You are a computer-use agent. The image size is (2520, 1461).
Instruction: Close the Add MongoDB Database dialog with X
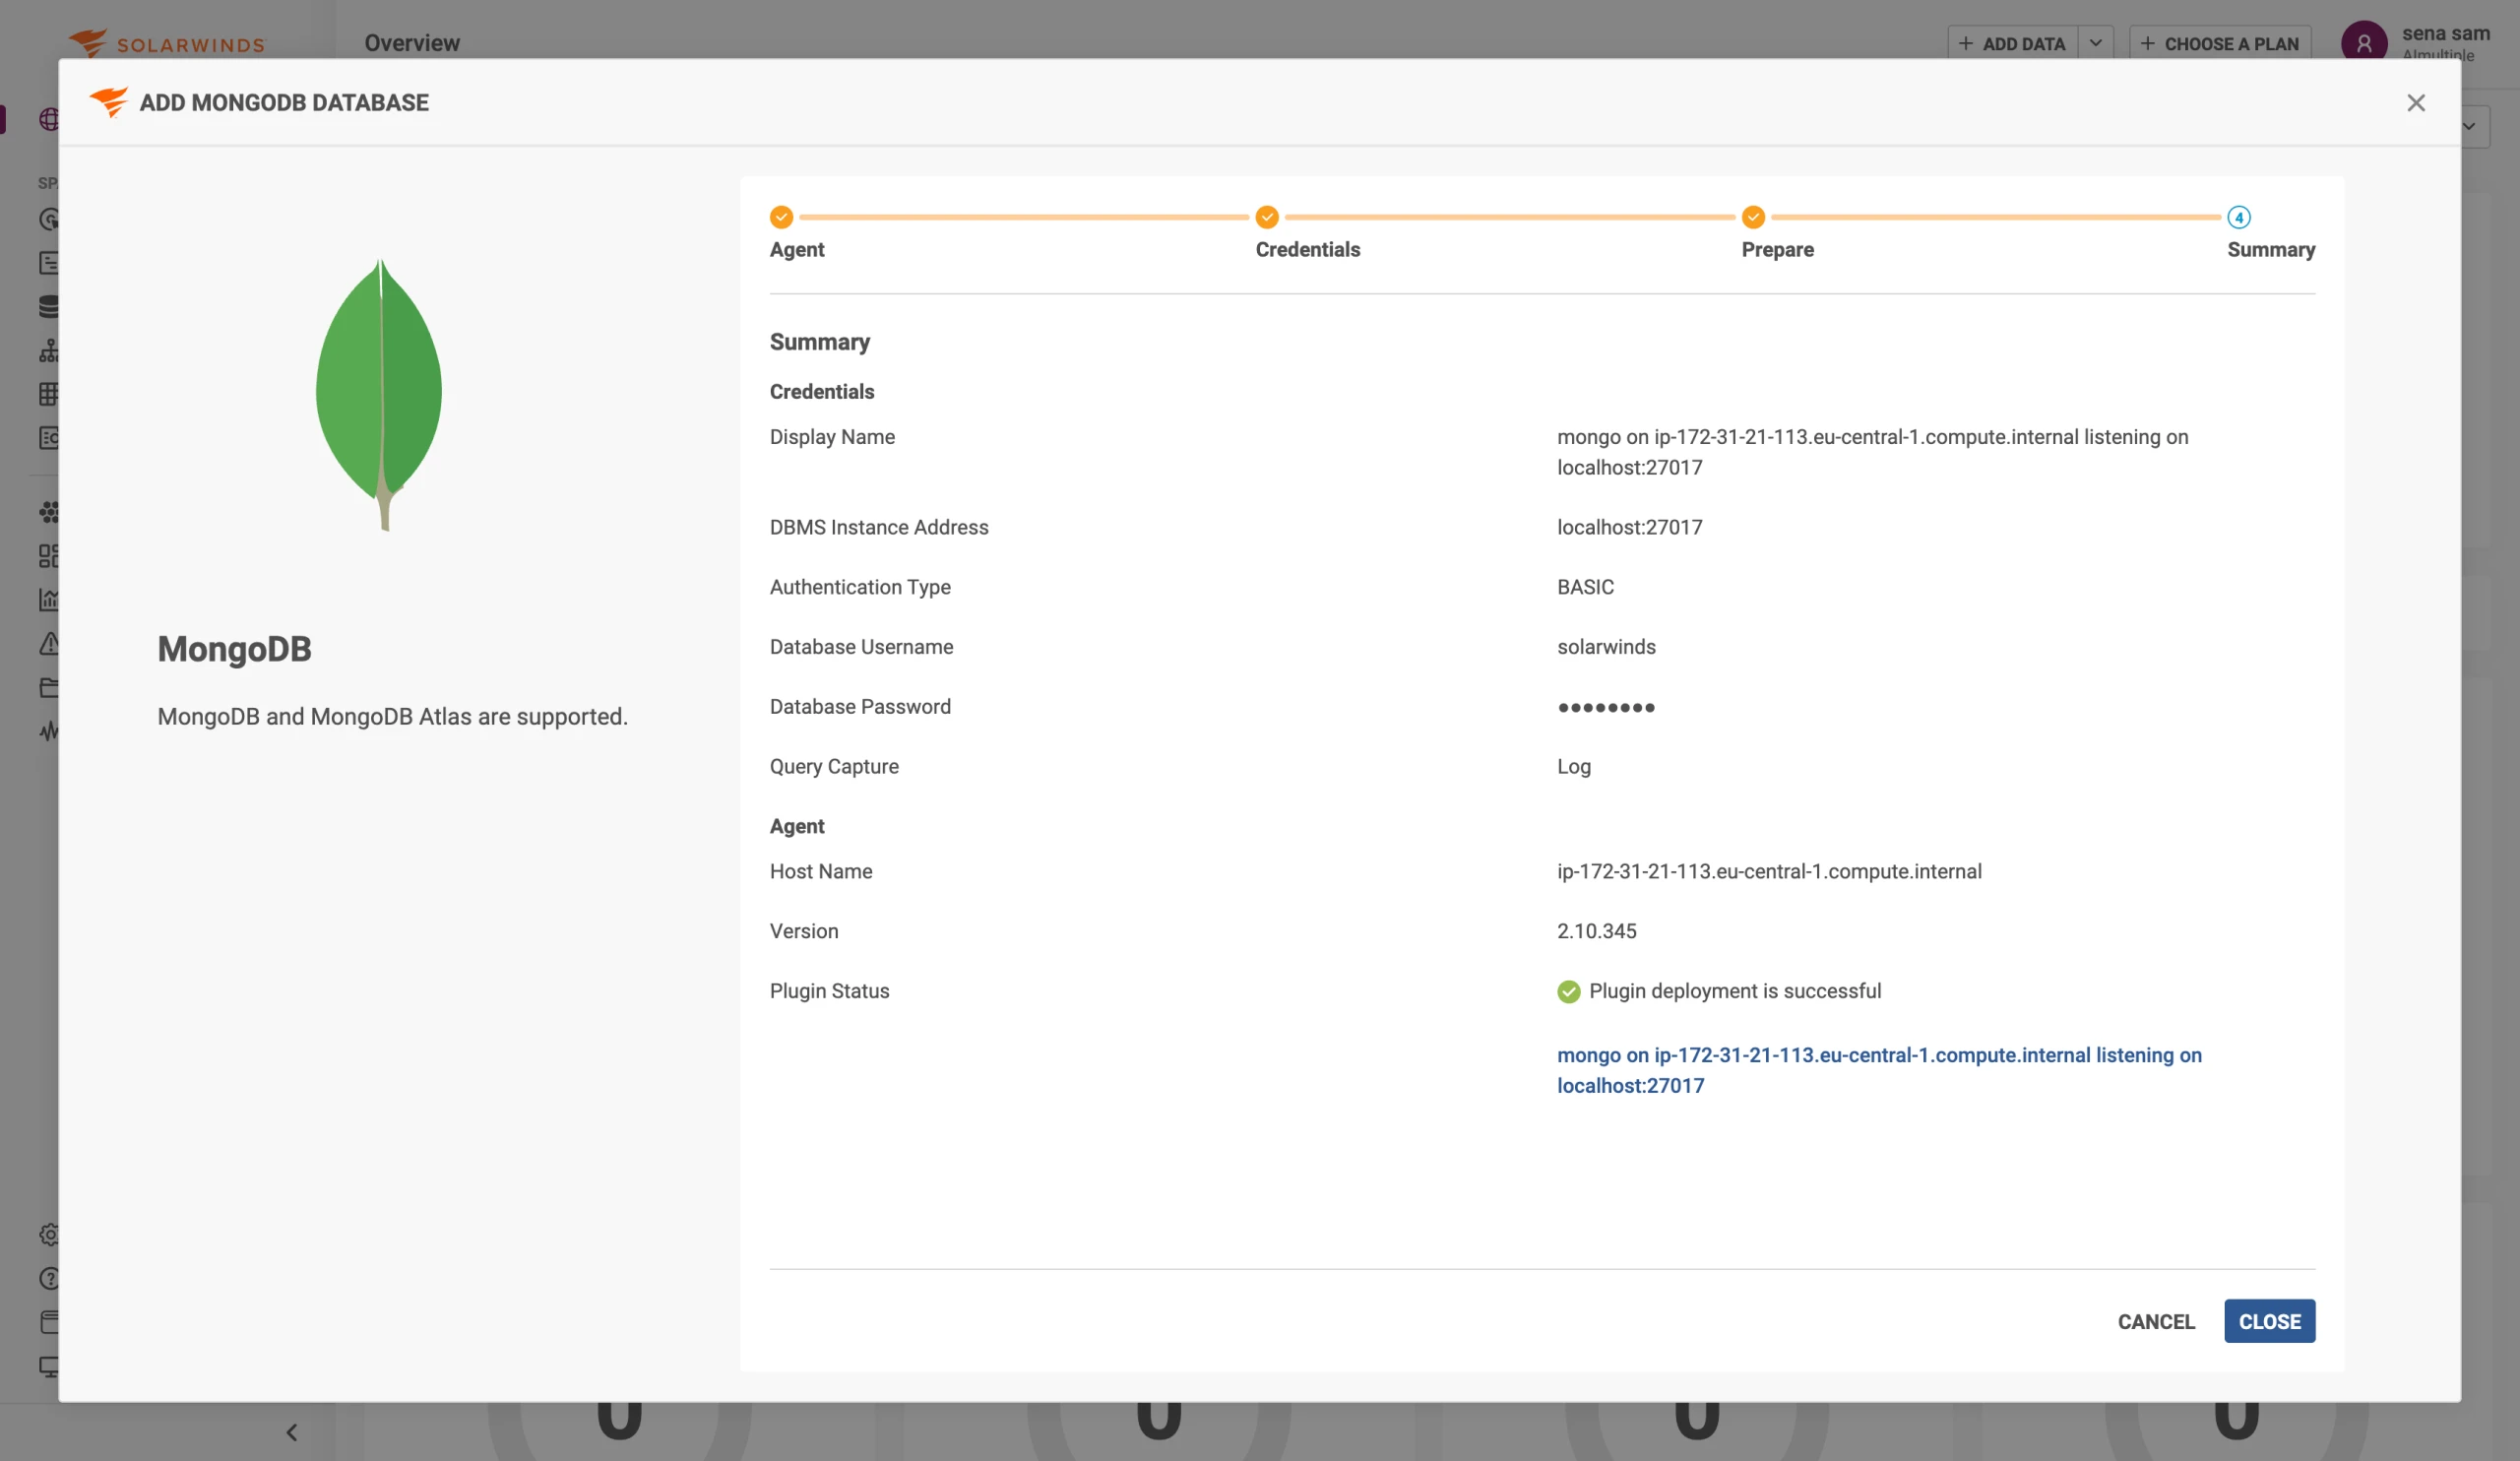pos(2415,103)
